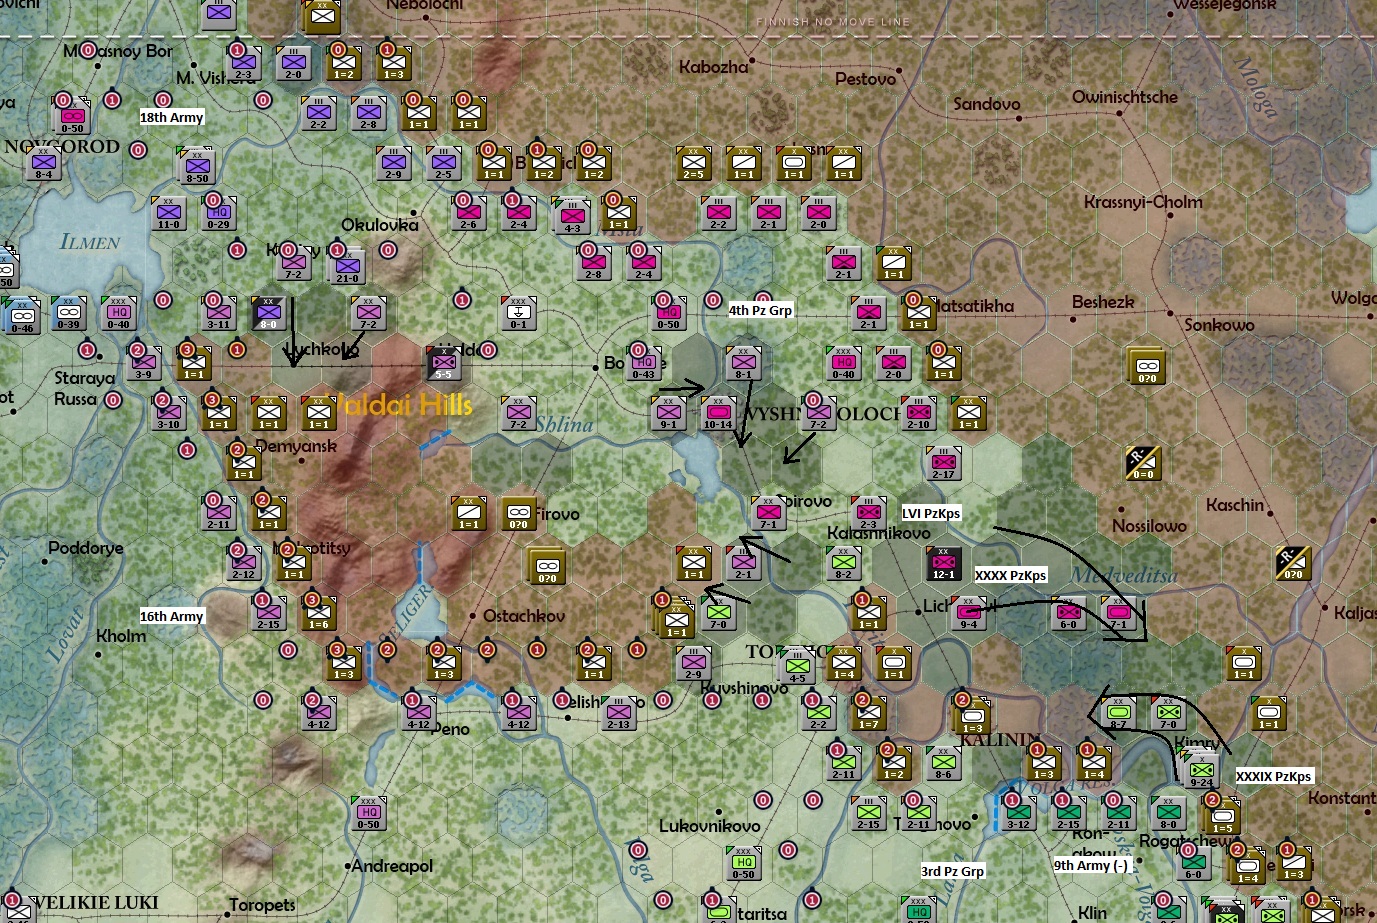The image size is (1377, 923).
Task: Click the pink 6-0 counter near Medveditsa
Action: (1068, 613)
